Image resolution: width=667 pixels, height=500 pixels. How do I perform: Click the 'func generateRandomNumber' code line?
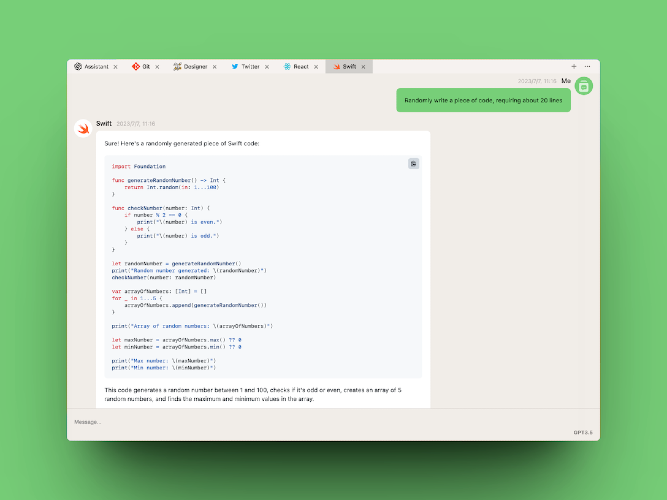coord(168,180)
